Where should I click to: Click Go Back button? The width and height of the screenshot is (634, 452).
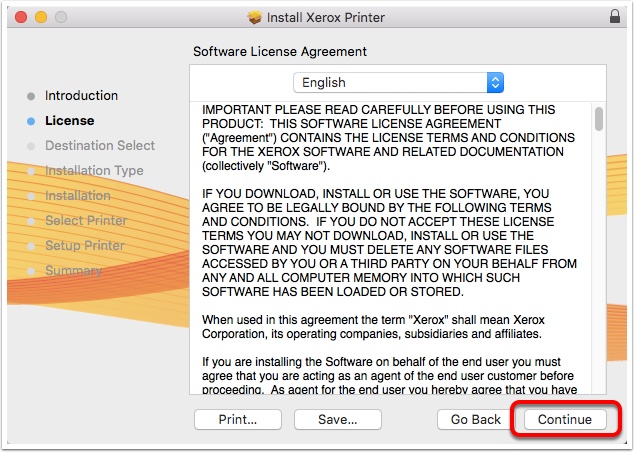[476, 419]
